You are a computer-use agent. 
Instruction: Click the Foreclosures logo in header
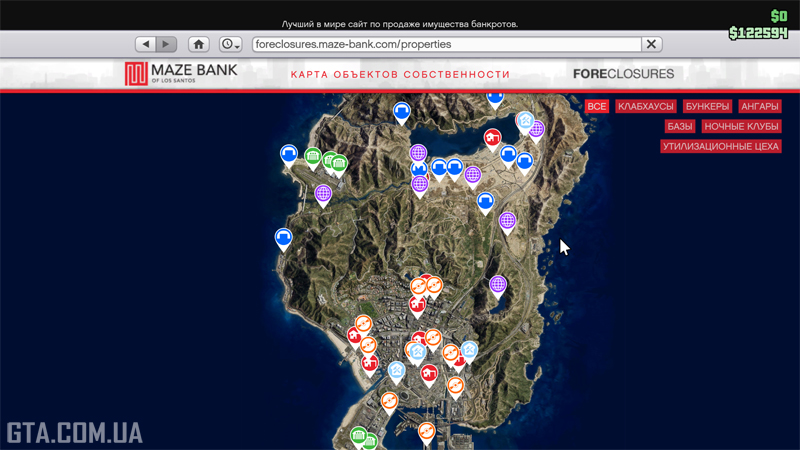click(x=623, y=74)
